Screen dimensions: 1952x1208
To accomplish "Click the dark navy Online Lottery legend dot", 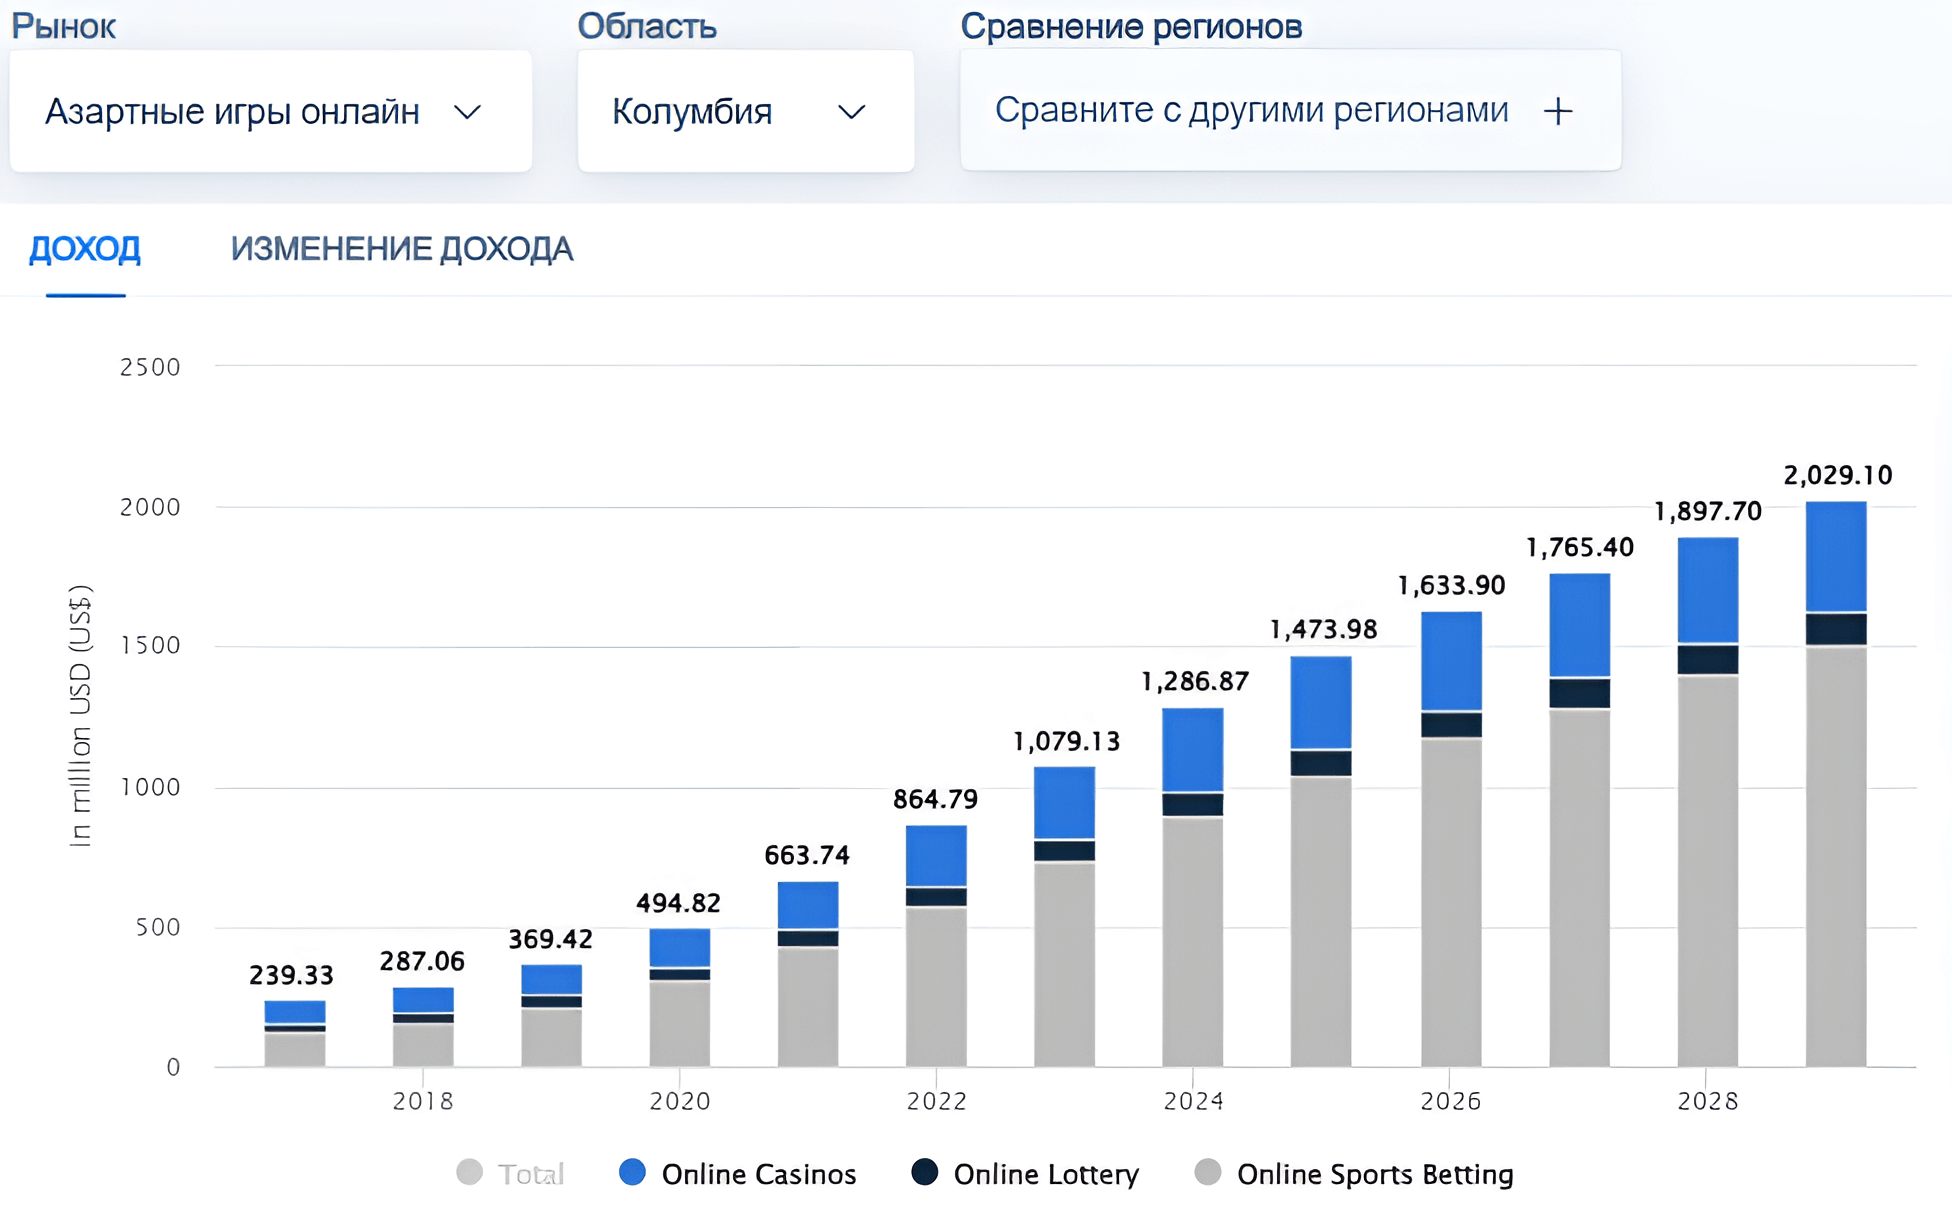I will coord(925,1172).
